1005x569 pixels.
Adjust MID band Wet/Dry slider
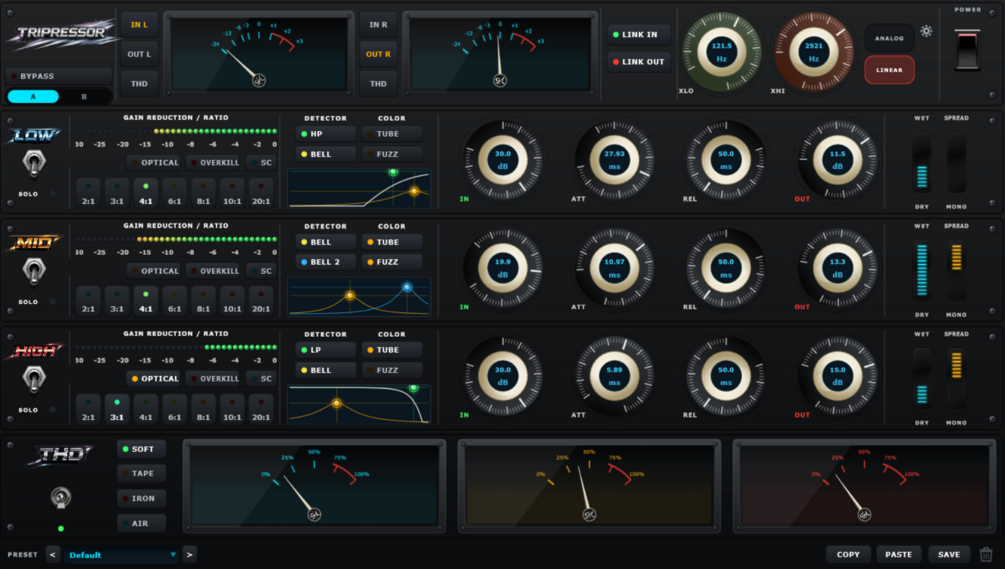(x=922, y=270)
